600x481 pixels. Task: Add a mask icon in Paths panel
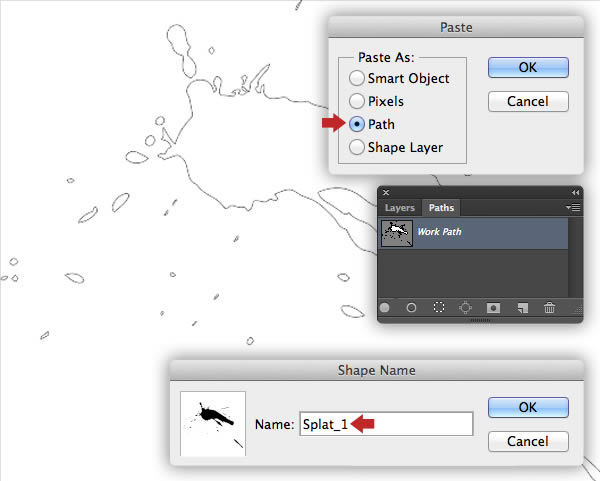coord(493,308)
